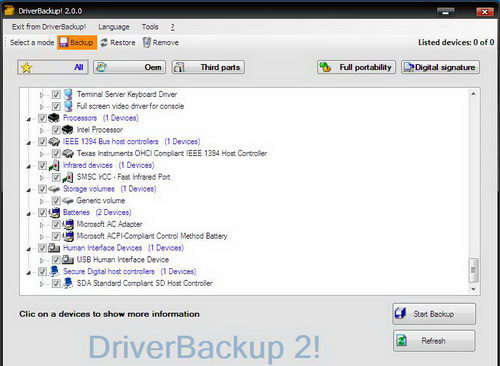This screenshot has height=366, width=500.
Task: Collapse Secure Digital host controllers category
Action: [29, 272]
